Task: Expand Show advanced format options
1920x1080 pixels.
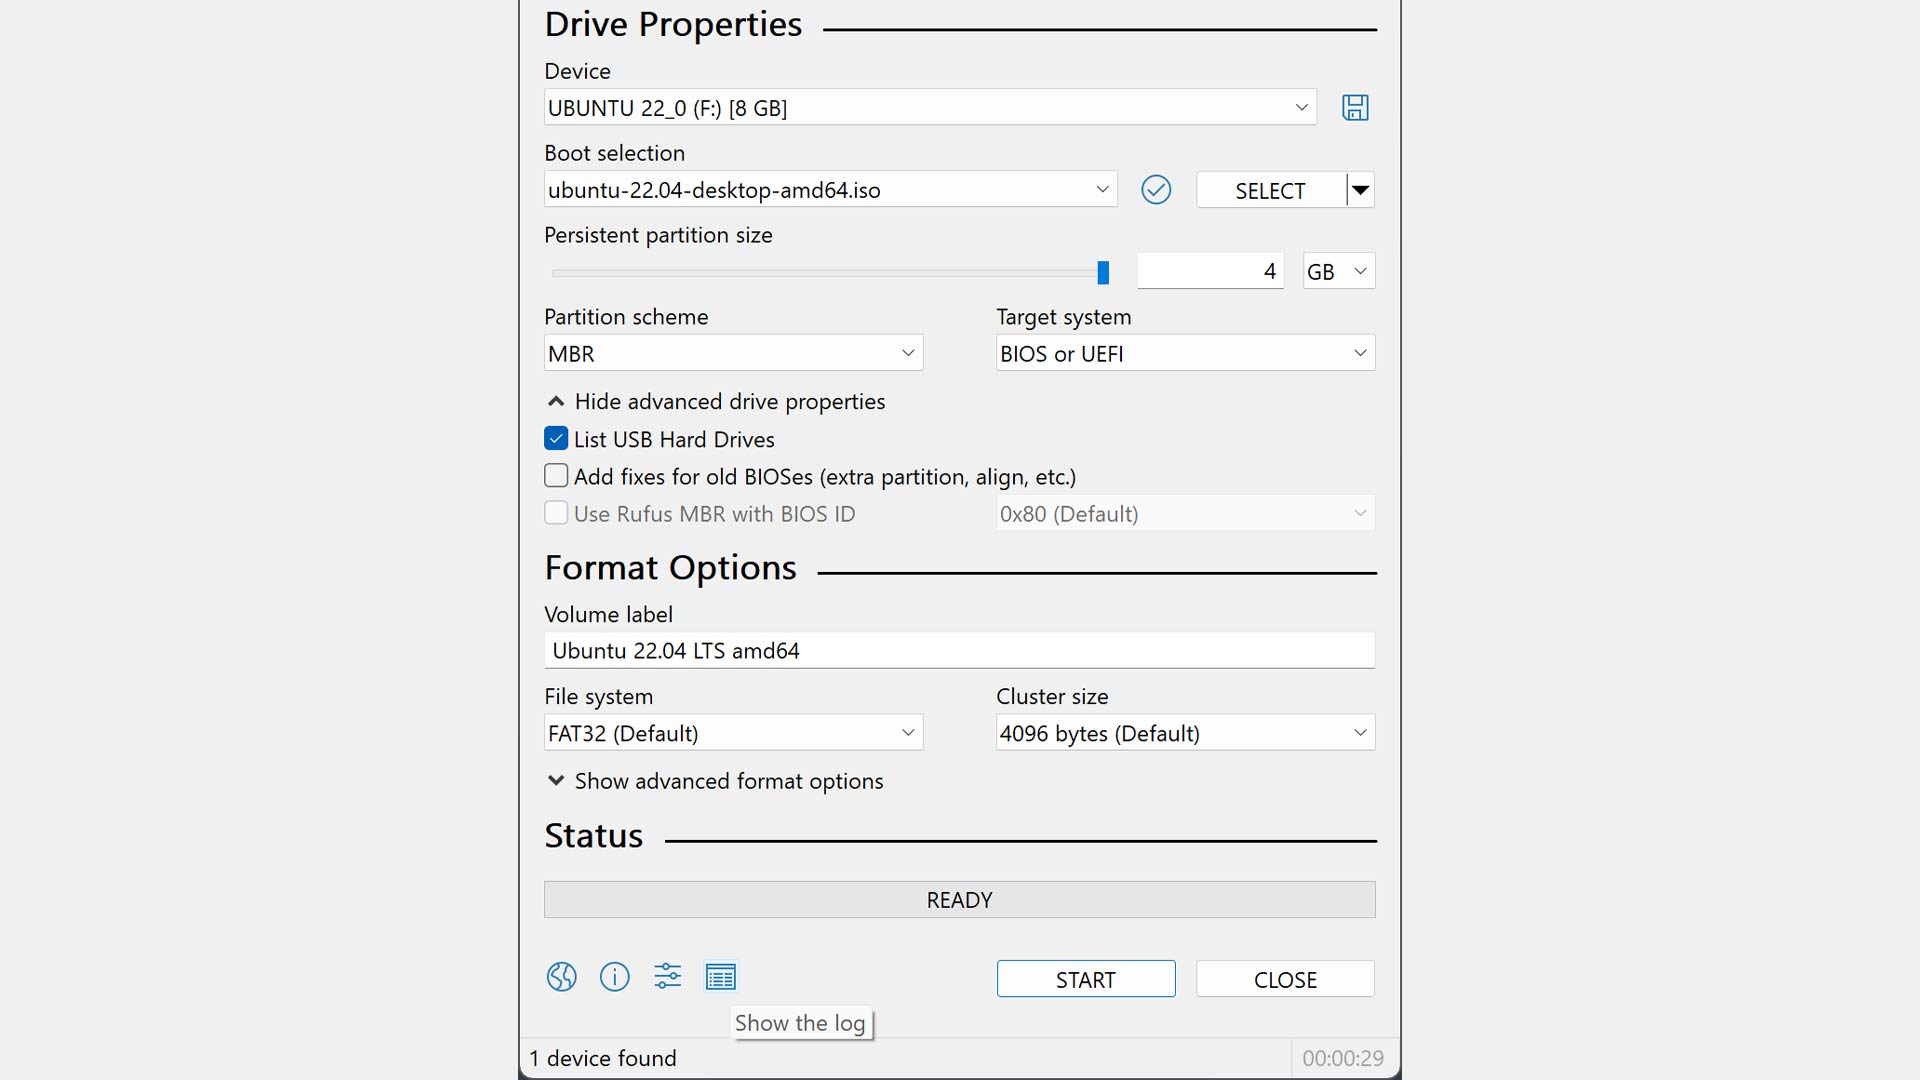Action: [715, 781]
